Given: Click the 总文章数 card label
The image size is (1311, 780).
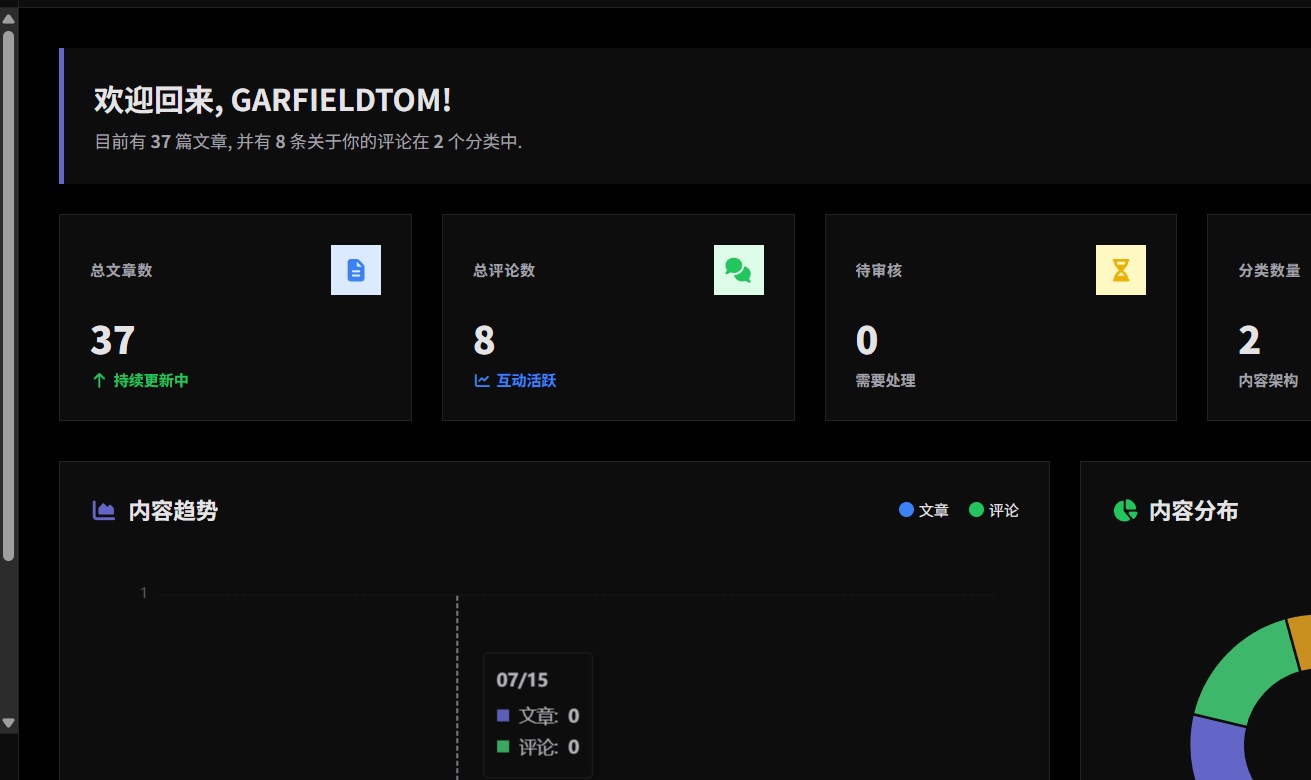Looking at the screenshot, I should pos(121,270).
